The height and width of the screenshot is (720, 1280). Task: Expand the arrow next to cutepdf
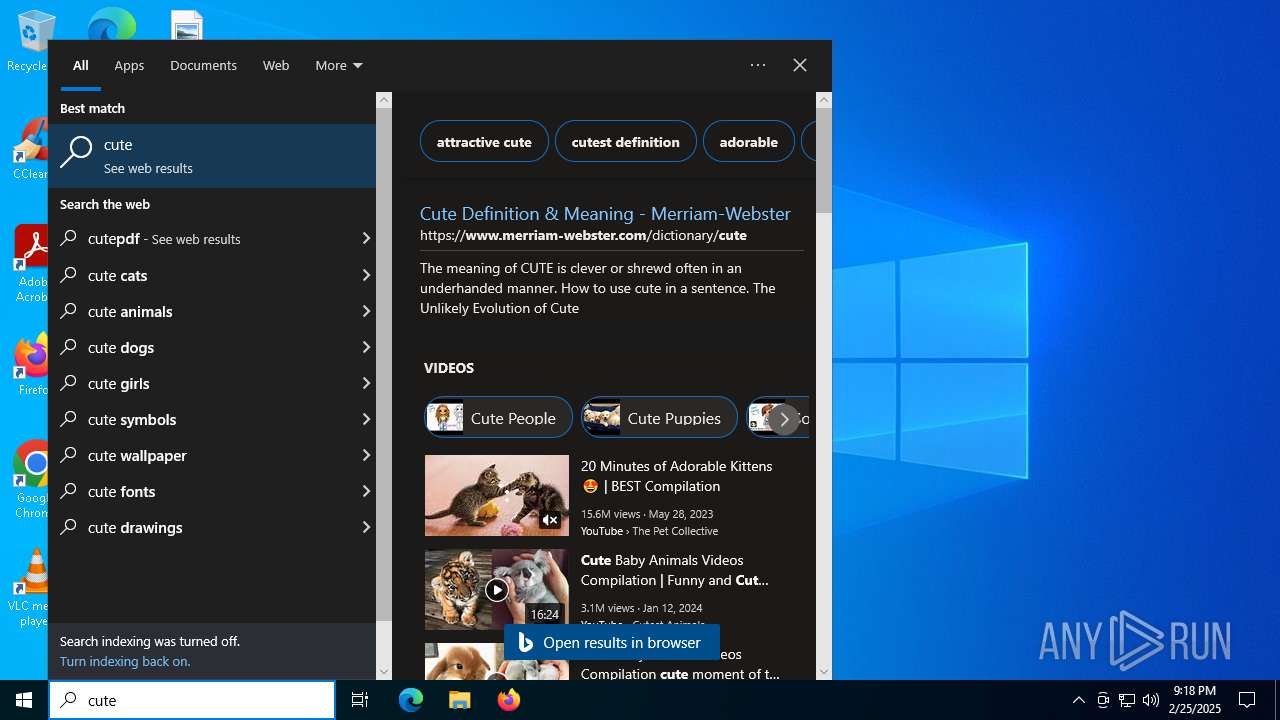pyautogui.click(x=365, y=239)
